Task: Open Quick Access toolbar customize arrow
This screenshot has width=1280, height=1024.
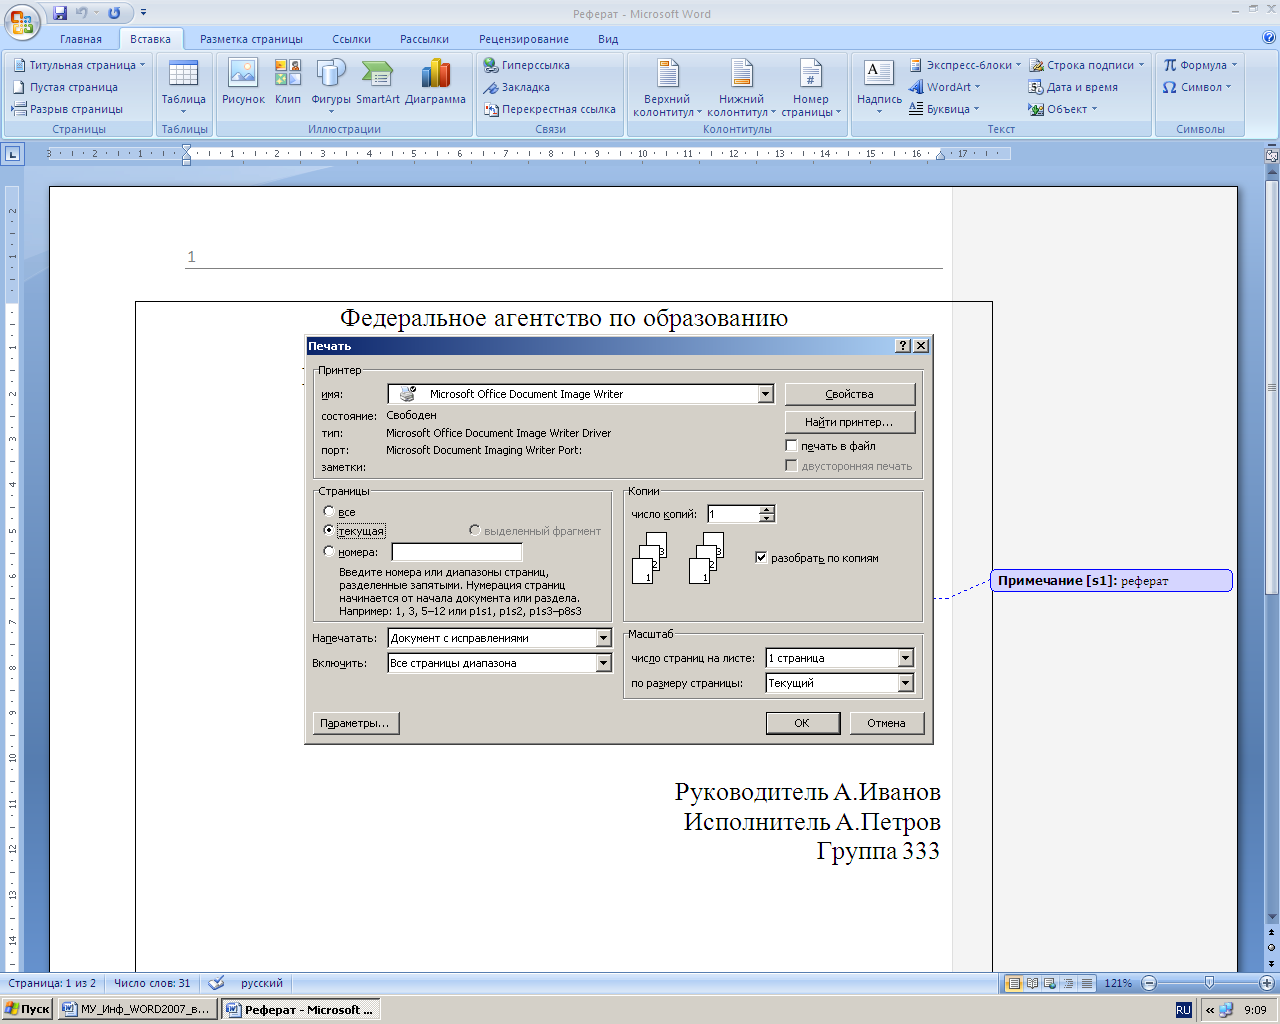Action: 143,13
